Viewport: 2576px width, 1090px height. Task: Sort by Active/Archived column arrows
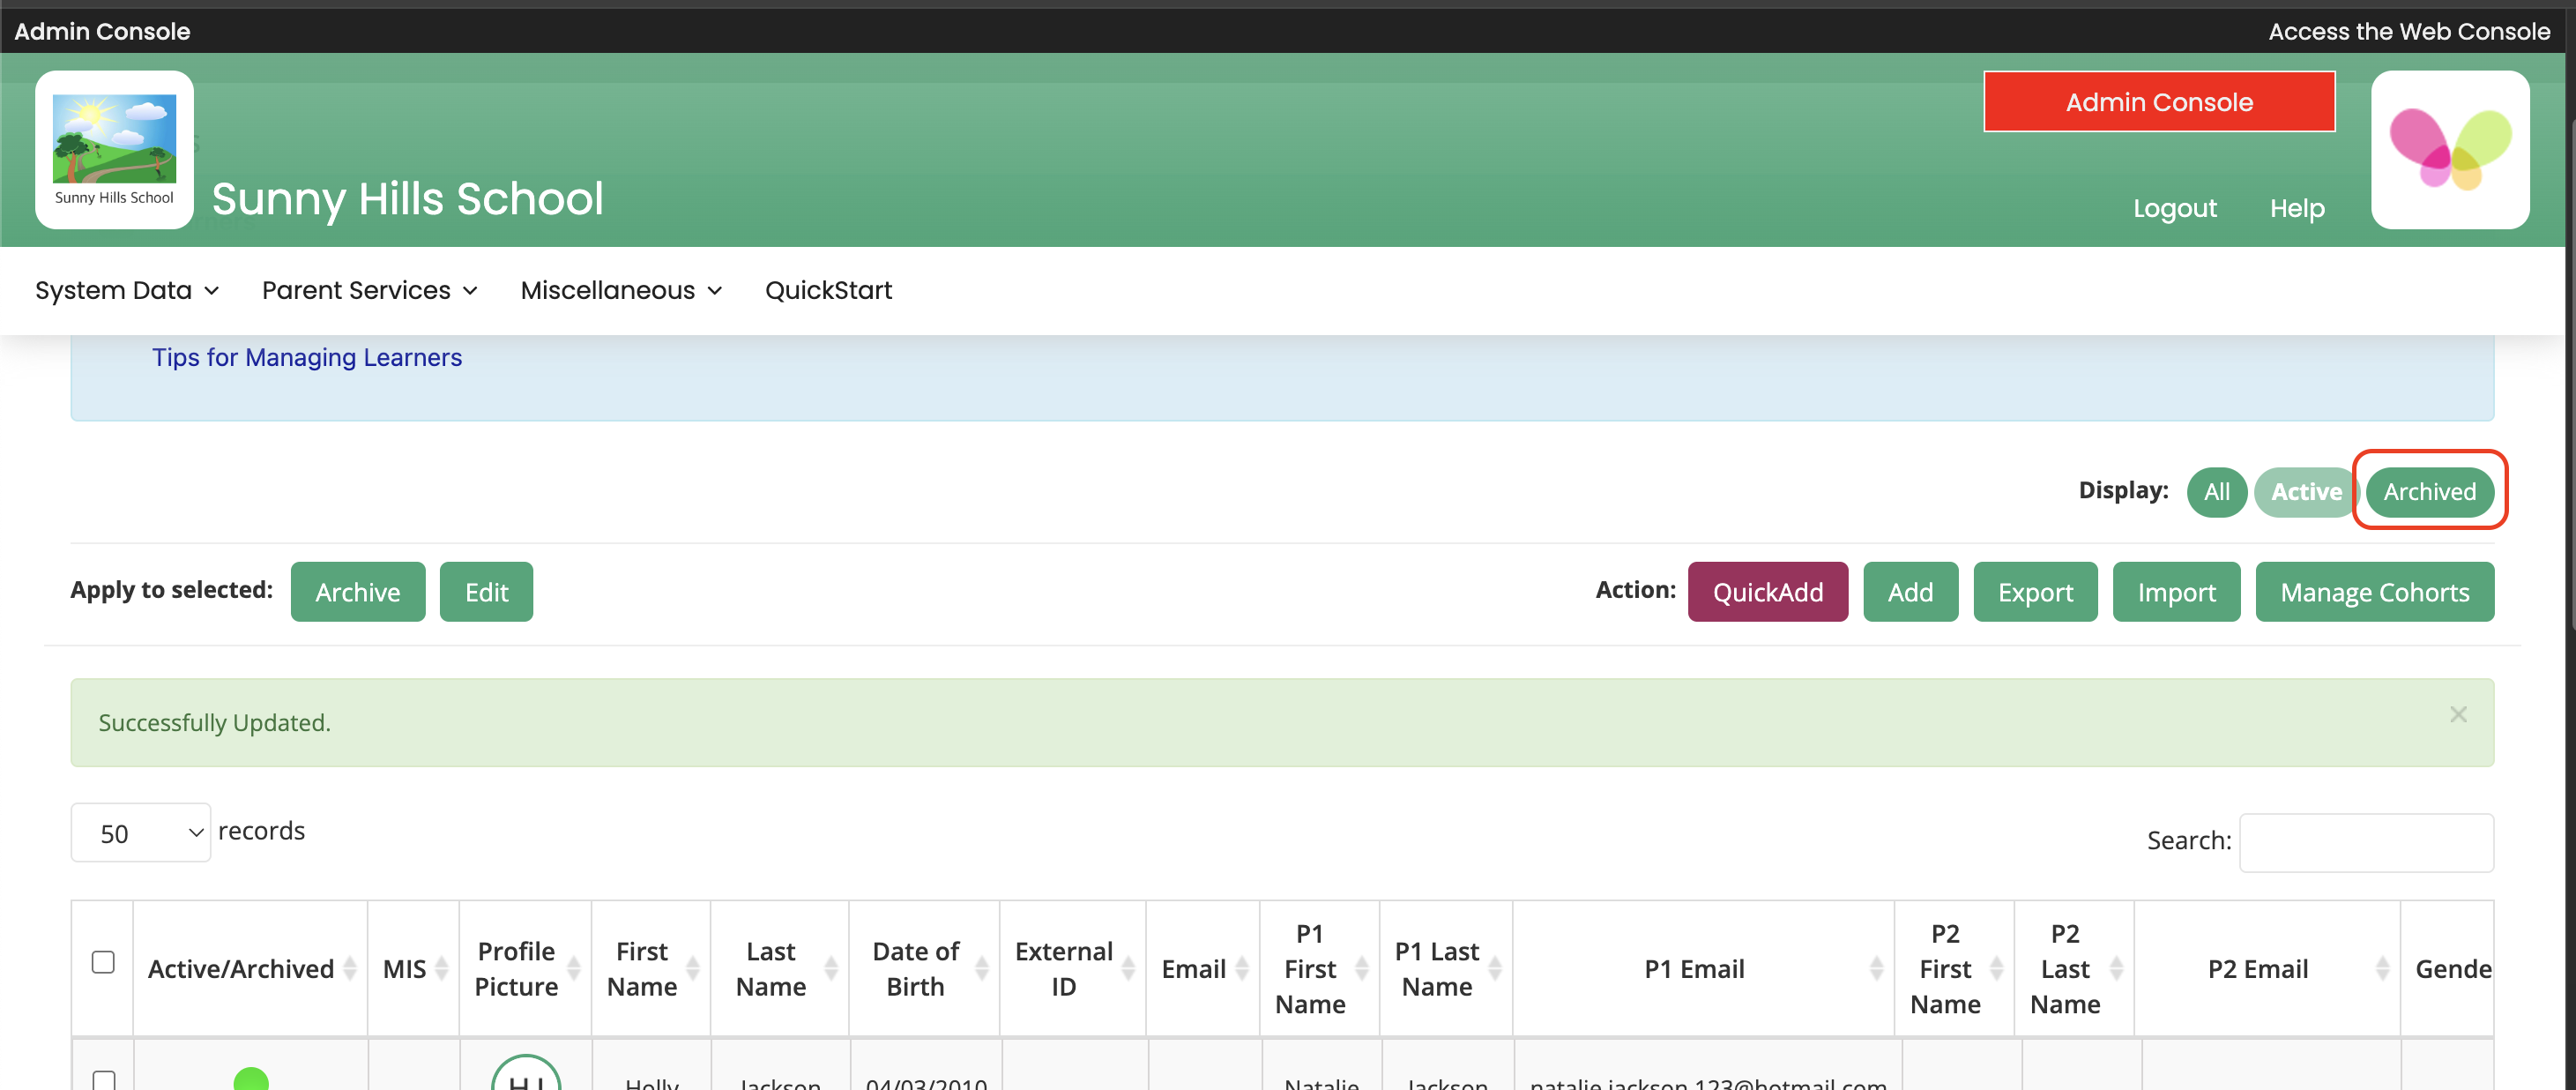tap(350, 968)
